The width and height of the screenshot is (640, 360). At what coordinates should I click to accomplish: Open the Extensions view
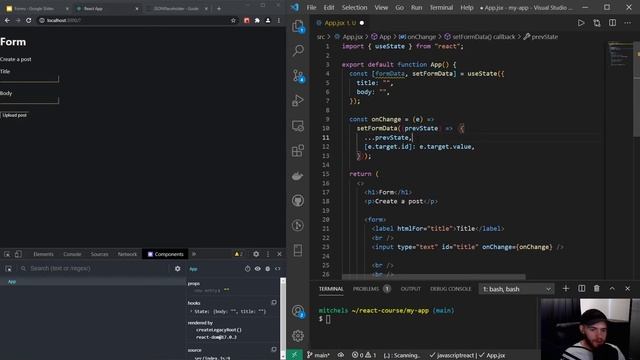tap(298, 151)
